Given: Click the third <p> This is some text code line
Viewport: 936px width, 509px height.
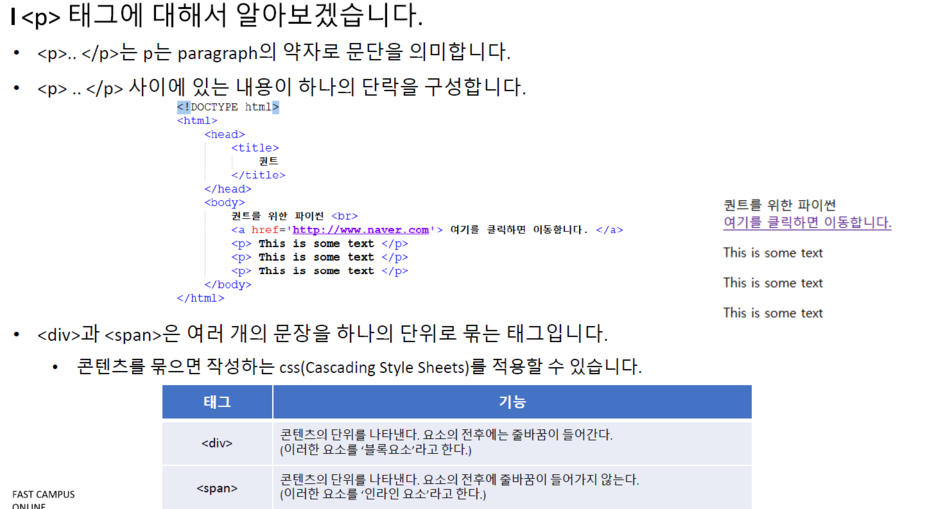Looking at the screenshot, I should click(x=319, y=271).
